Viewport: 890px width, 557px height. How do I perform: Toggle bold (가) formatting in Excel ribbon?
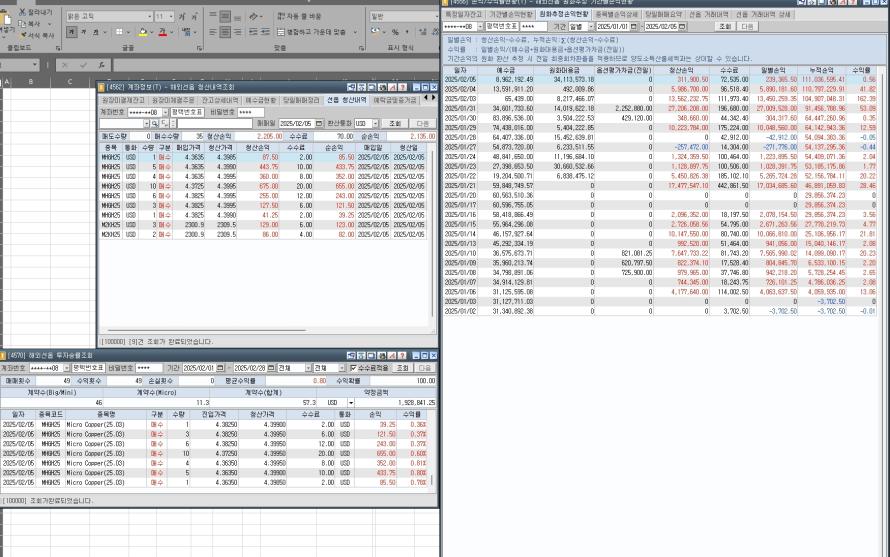pos(72,32)
